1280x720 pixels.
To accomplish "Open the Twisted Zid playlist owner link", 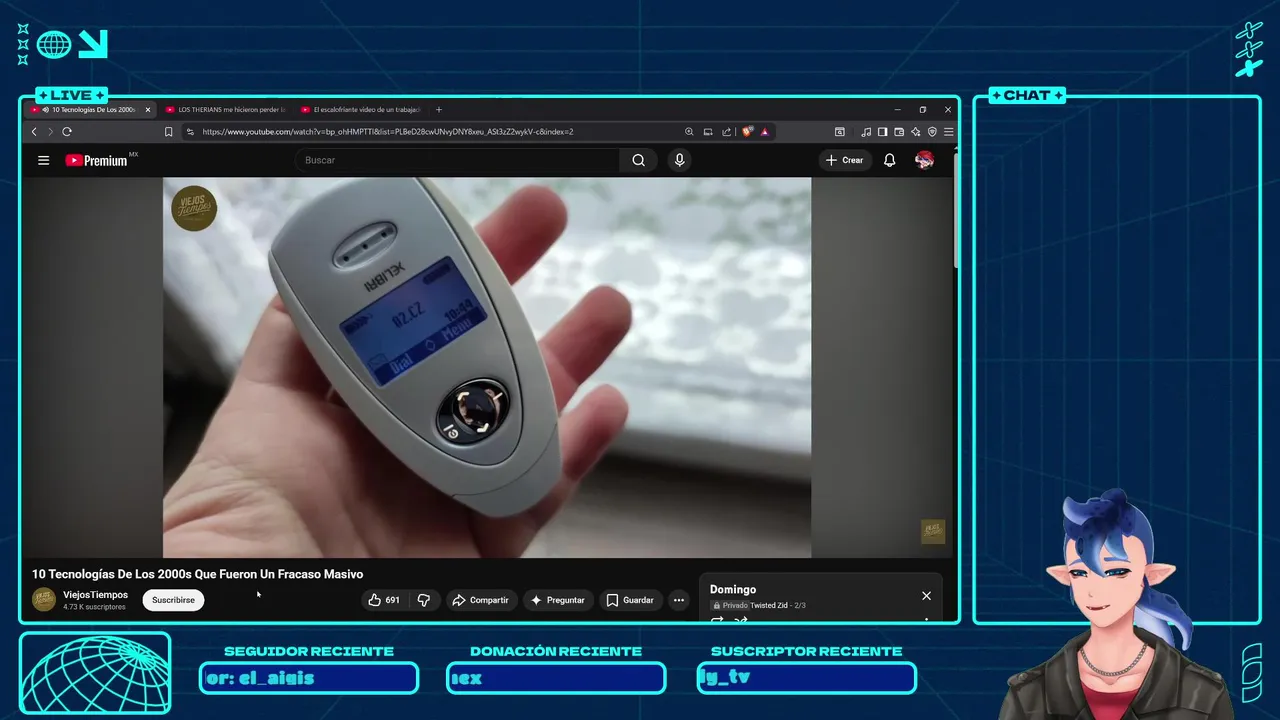I will pyautogui.click(x=769, y=605).
